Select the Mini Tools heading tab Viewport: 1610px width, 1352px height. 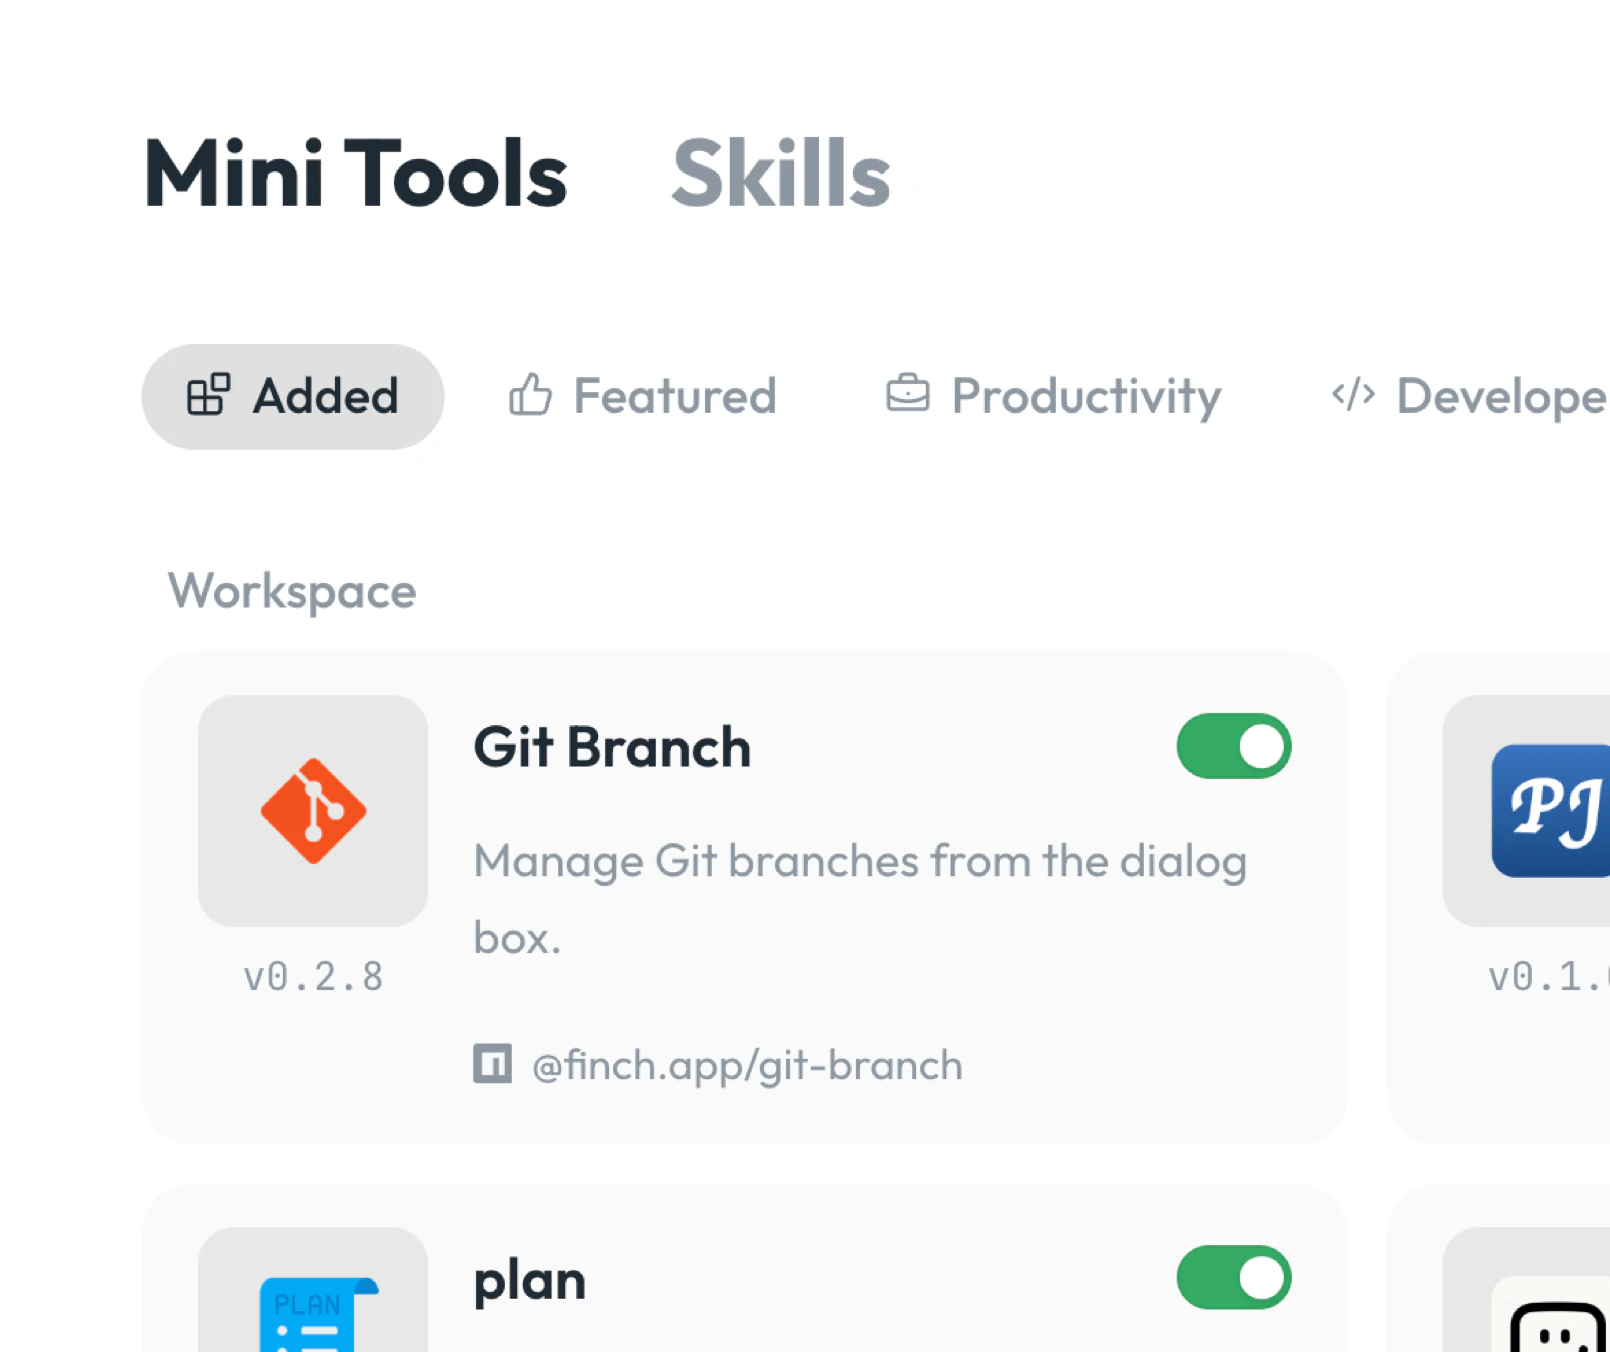pyautogui.click(x=356, y=174)
